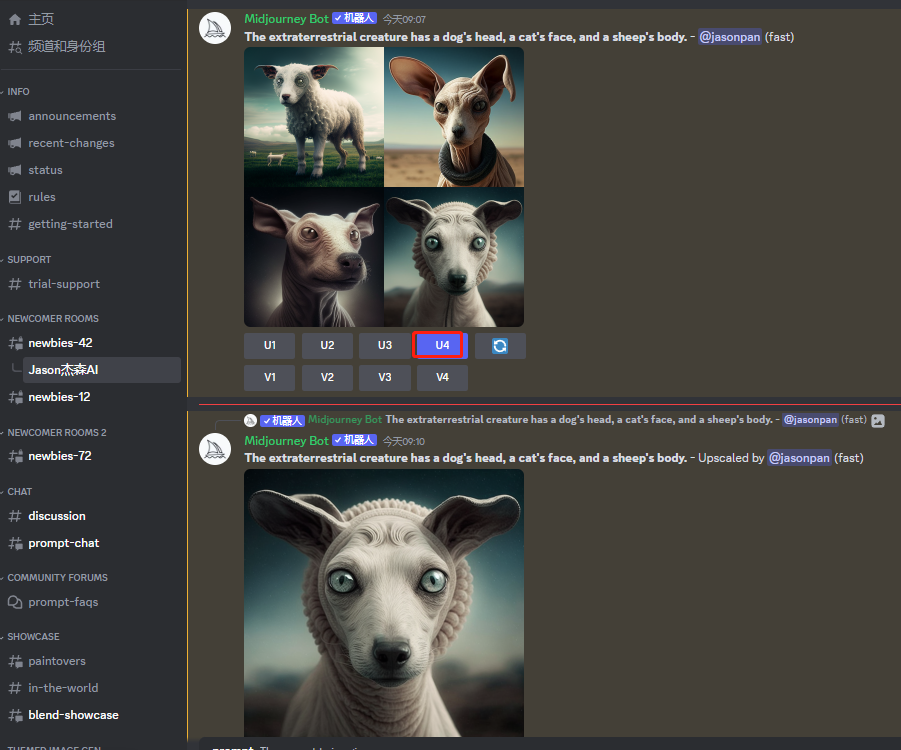
Task: Collapse the NEWCOMER ROOMS category
Action: [52, 318]
